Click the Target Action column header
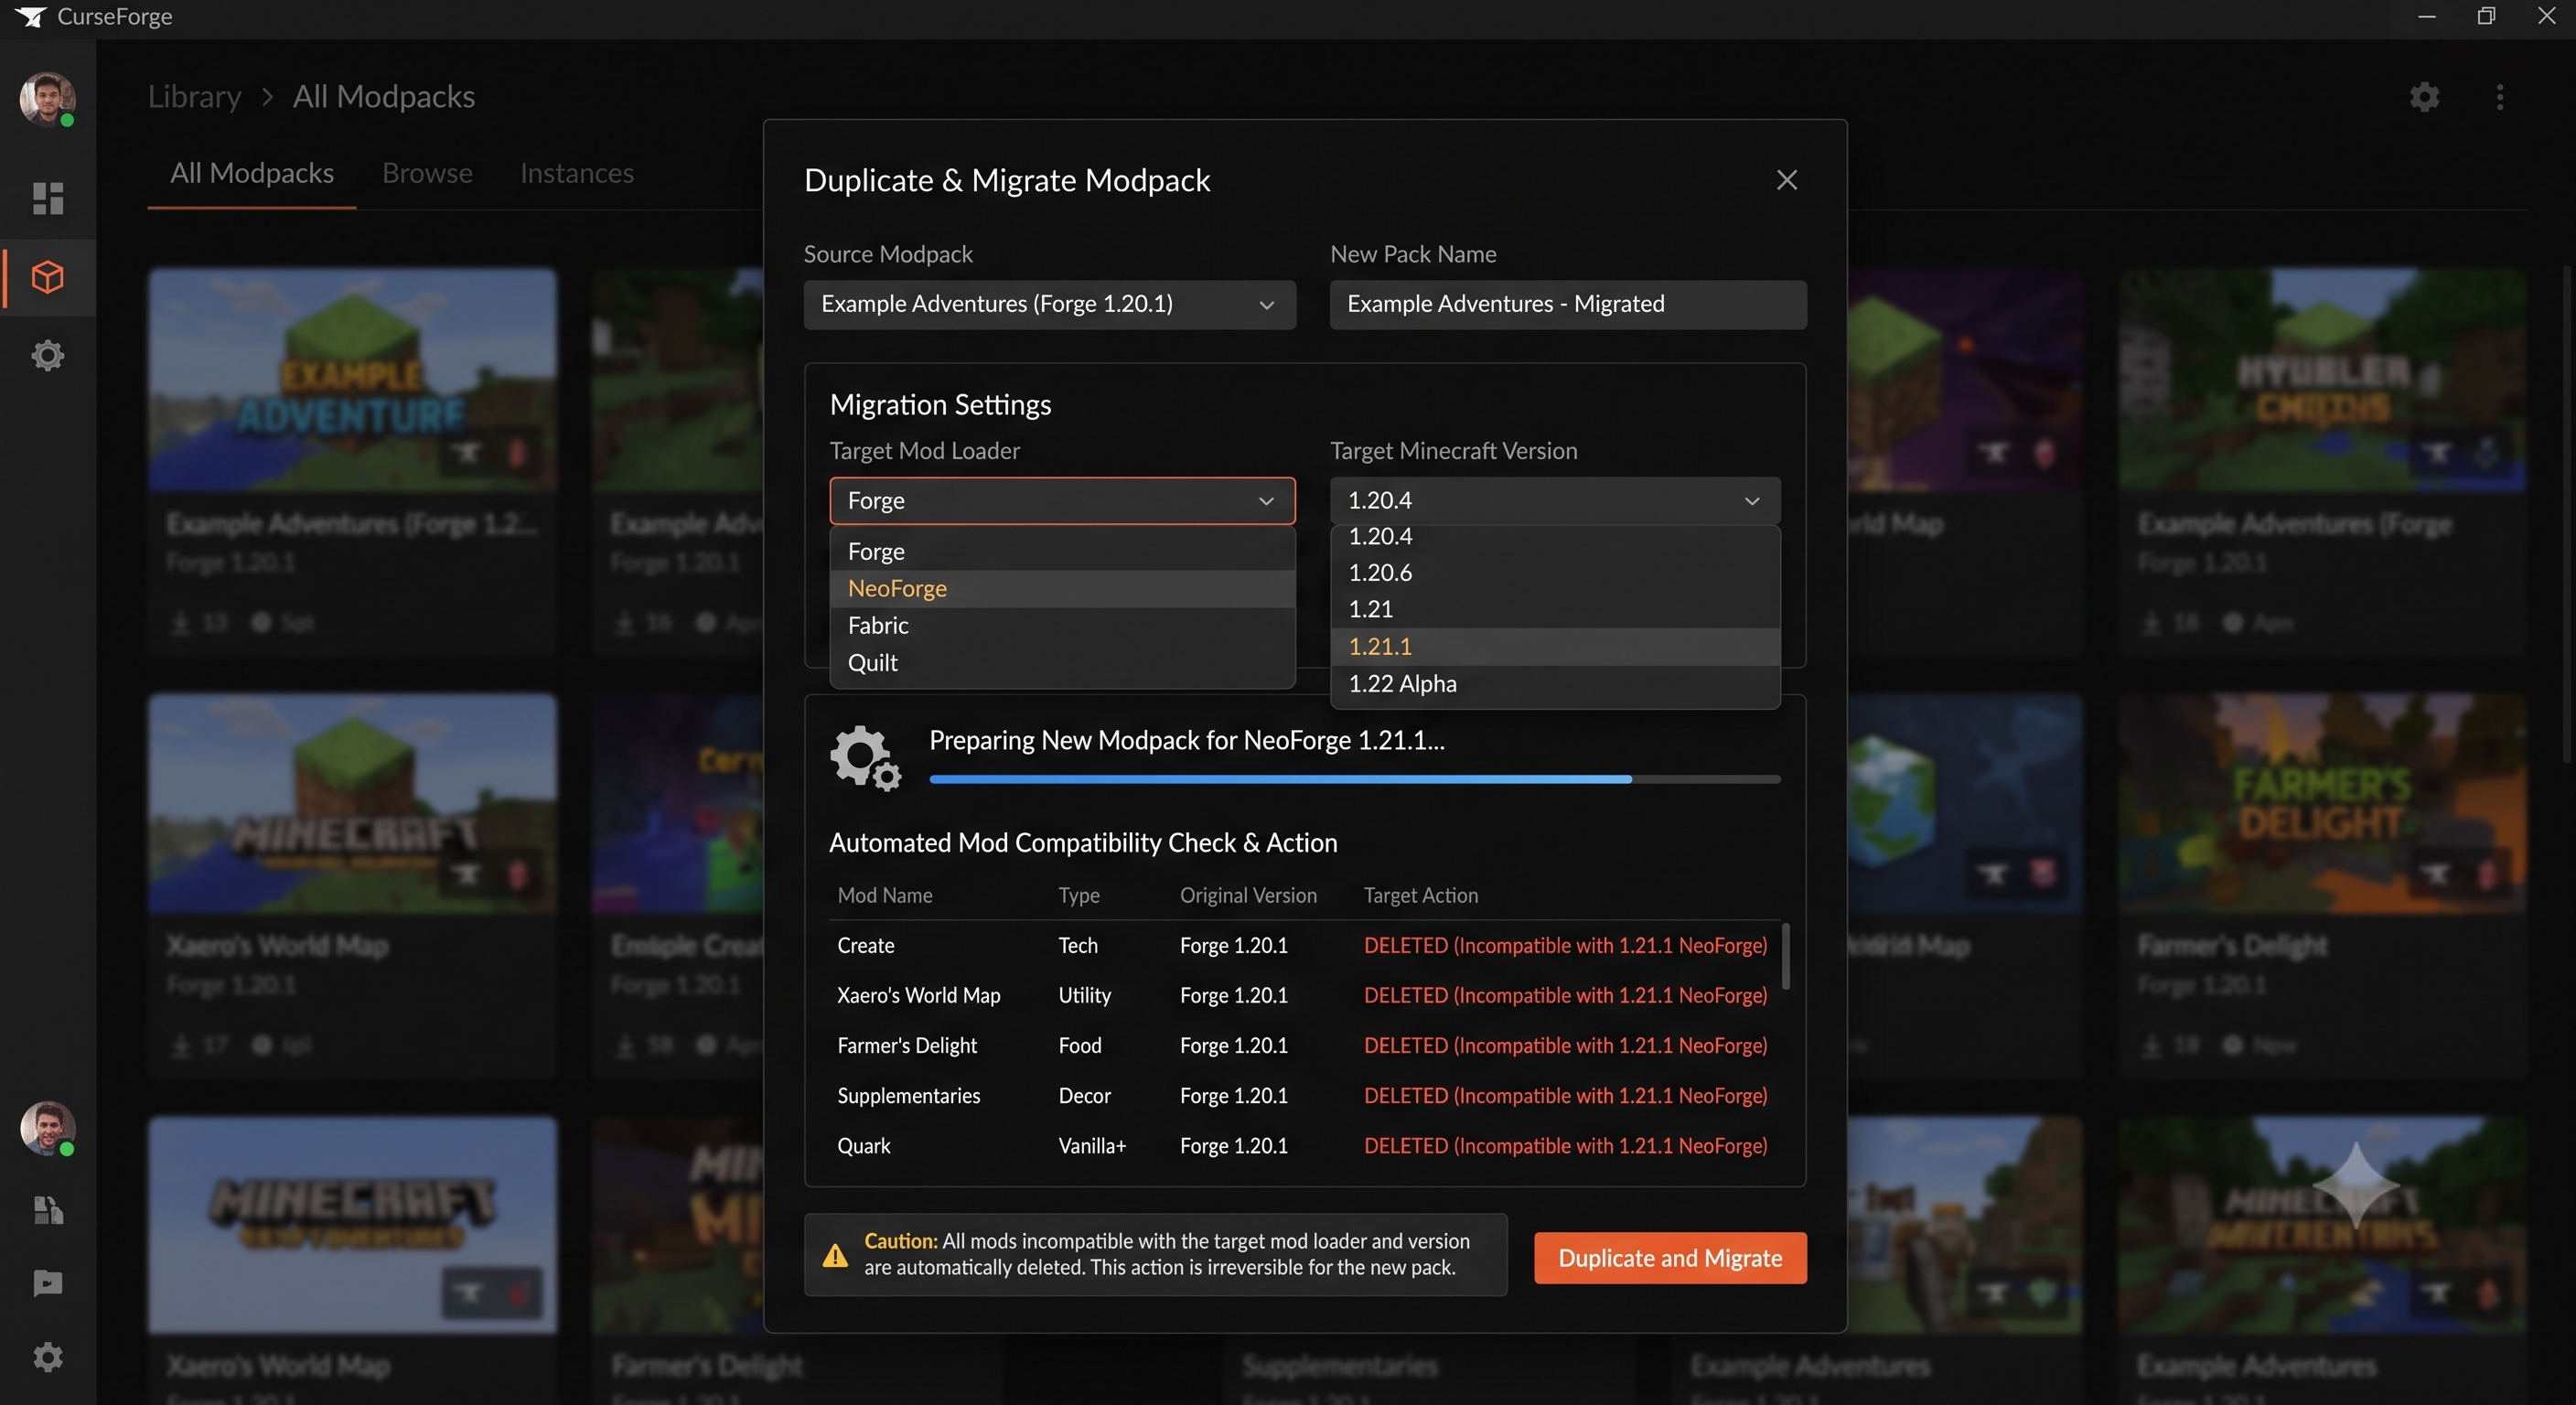The width and height of the screenshot is (2576, 1405). click(x=1421, y=896)
